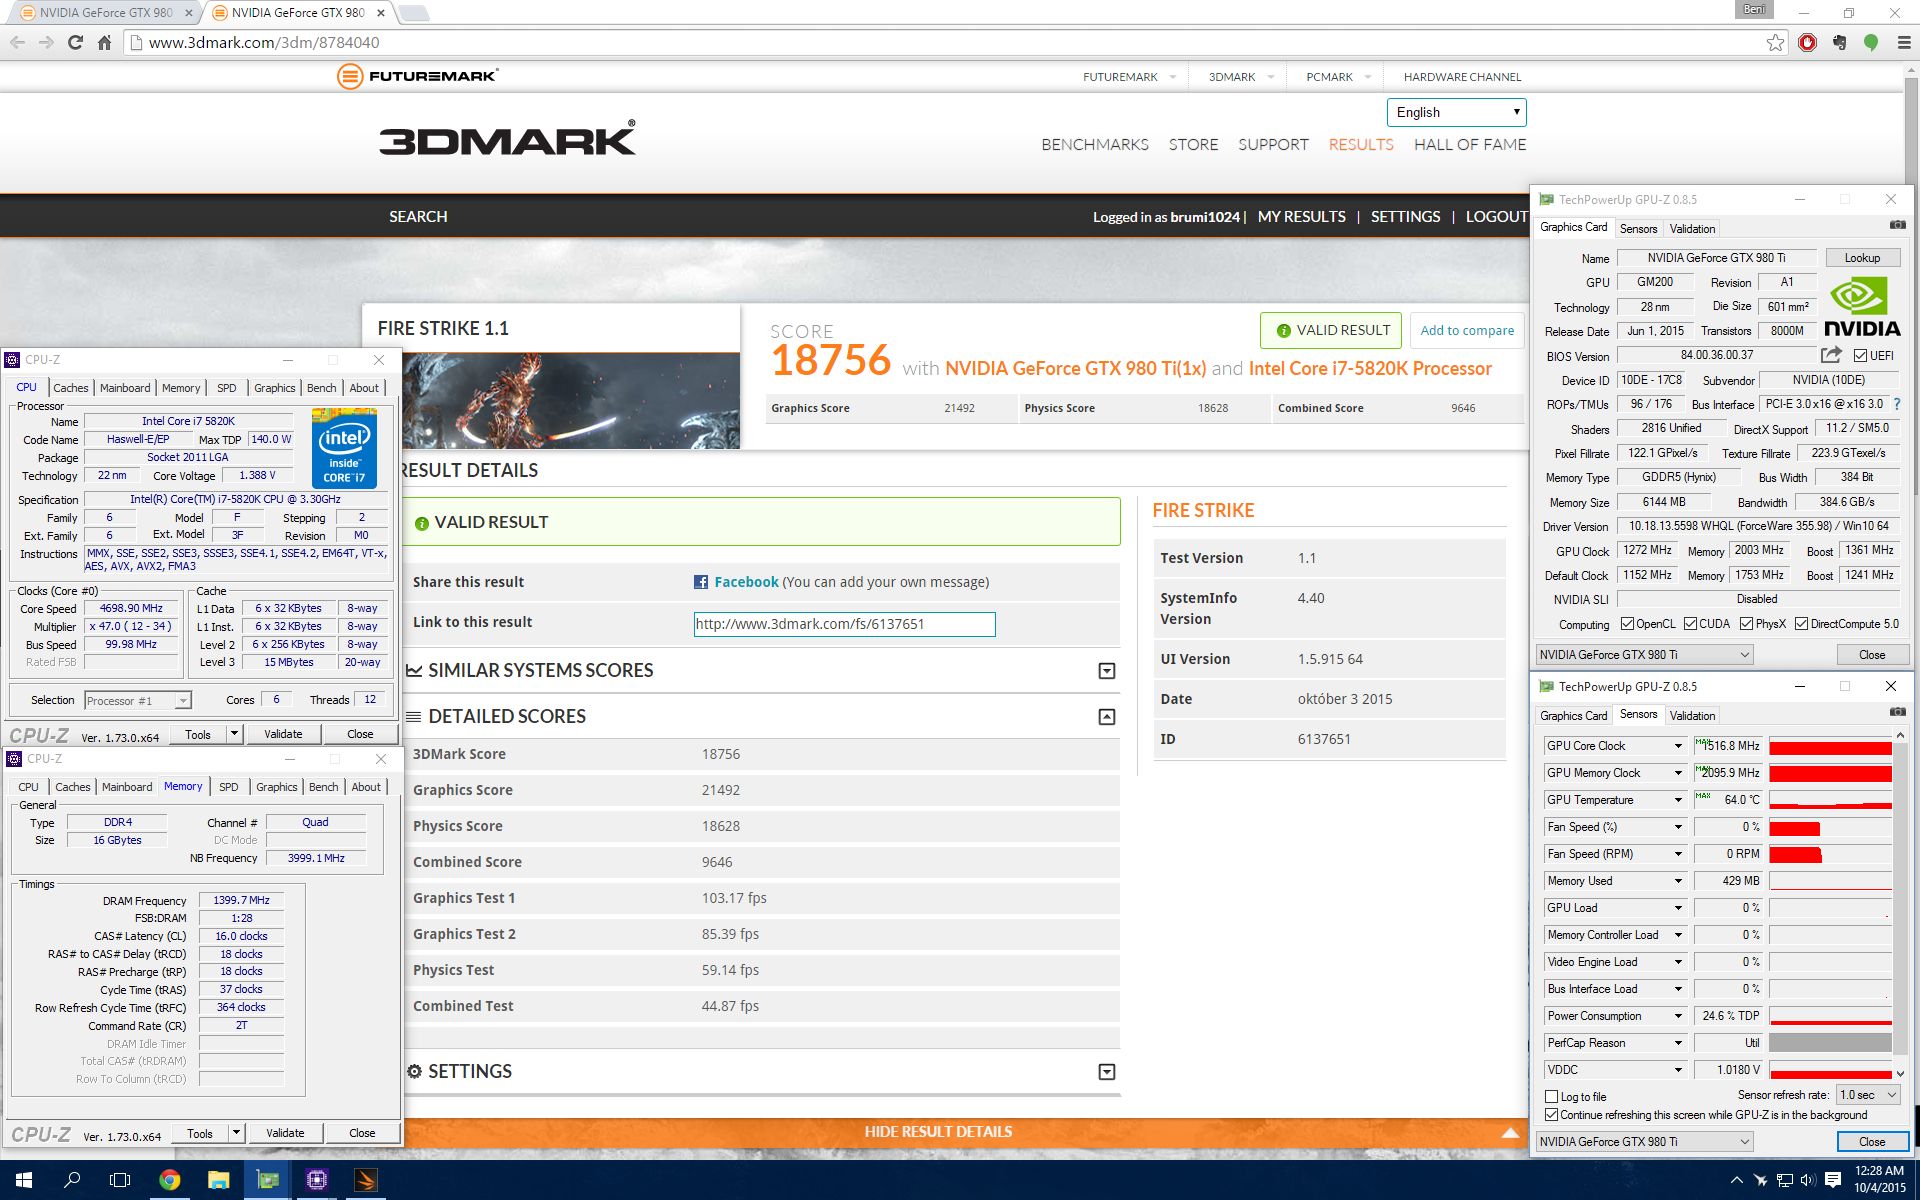Toggle the OpenCL checkbox
This screenshot has width=1920, height=1200.
[x=1627, y=624]
